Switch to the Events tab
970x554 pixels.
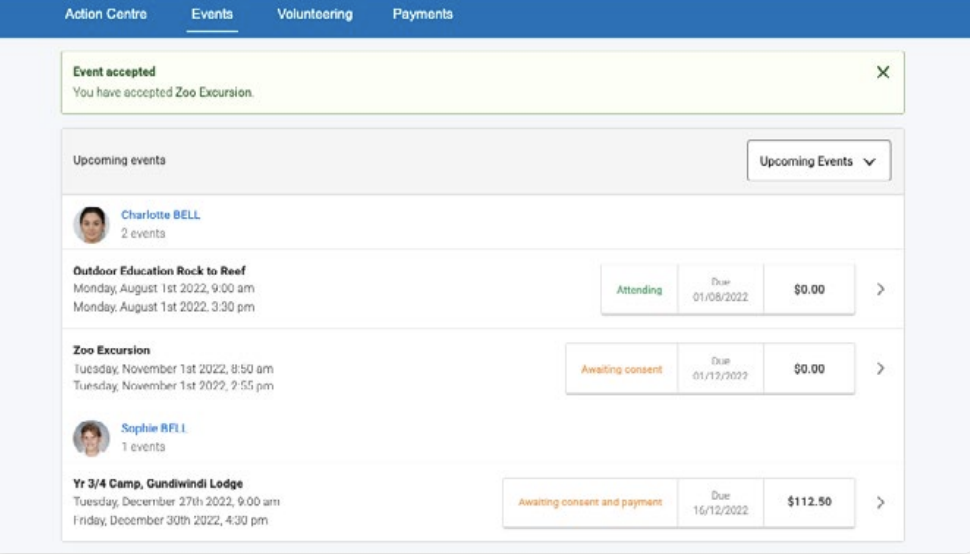tap(212, 14)
